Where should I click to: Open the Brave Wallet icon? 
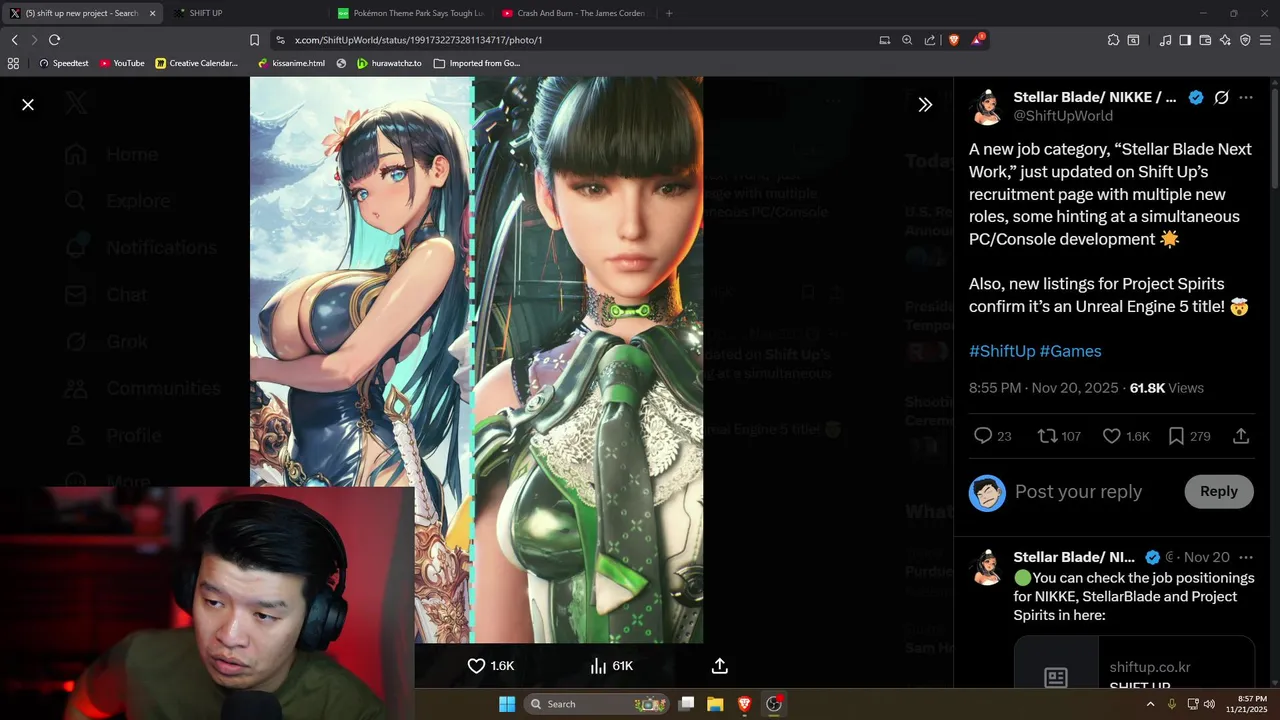1205,40
